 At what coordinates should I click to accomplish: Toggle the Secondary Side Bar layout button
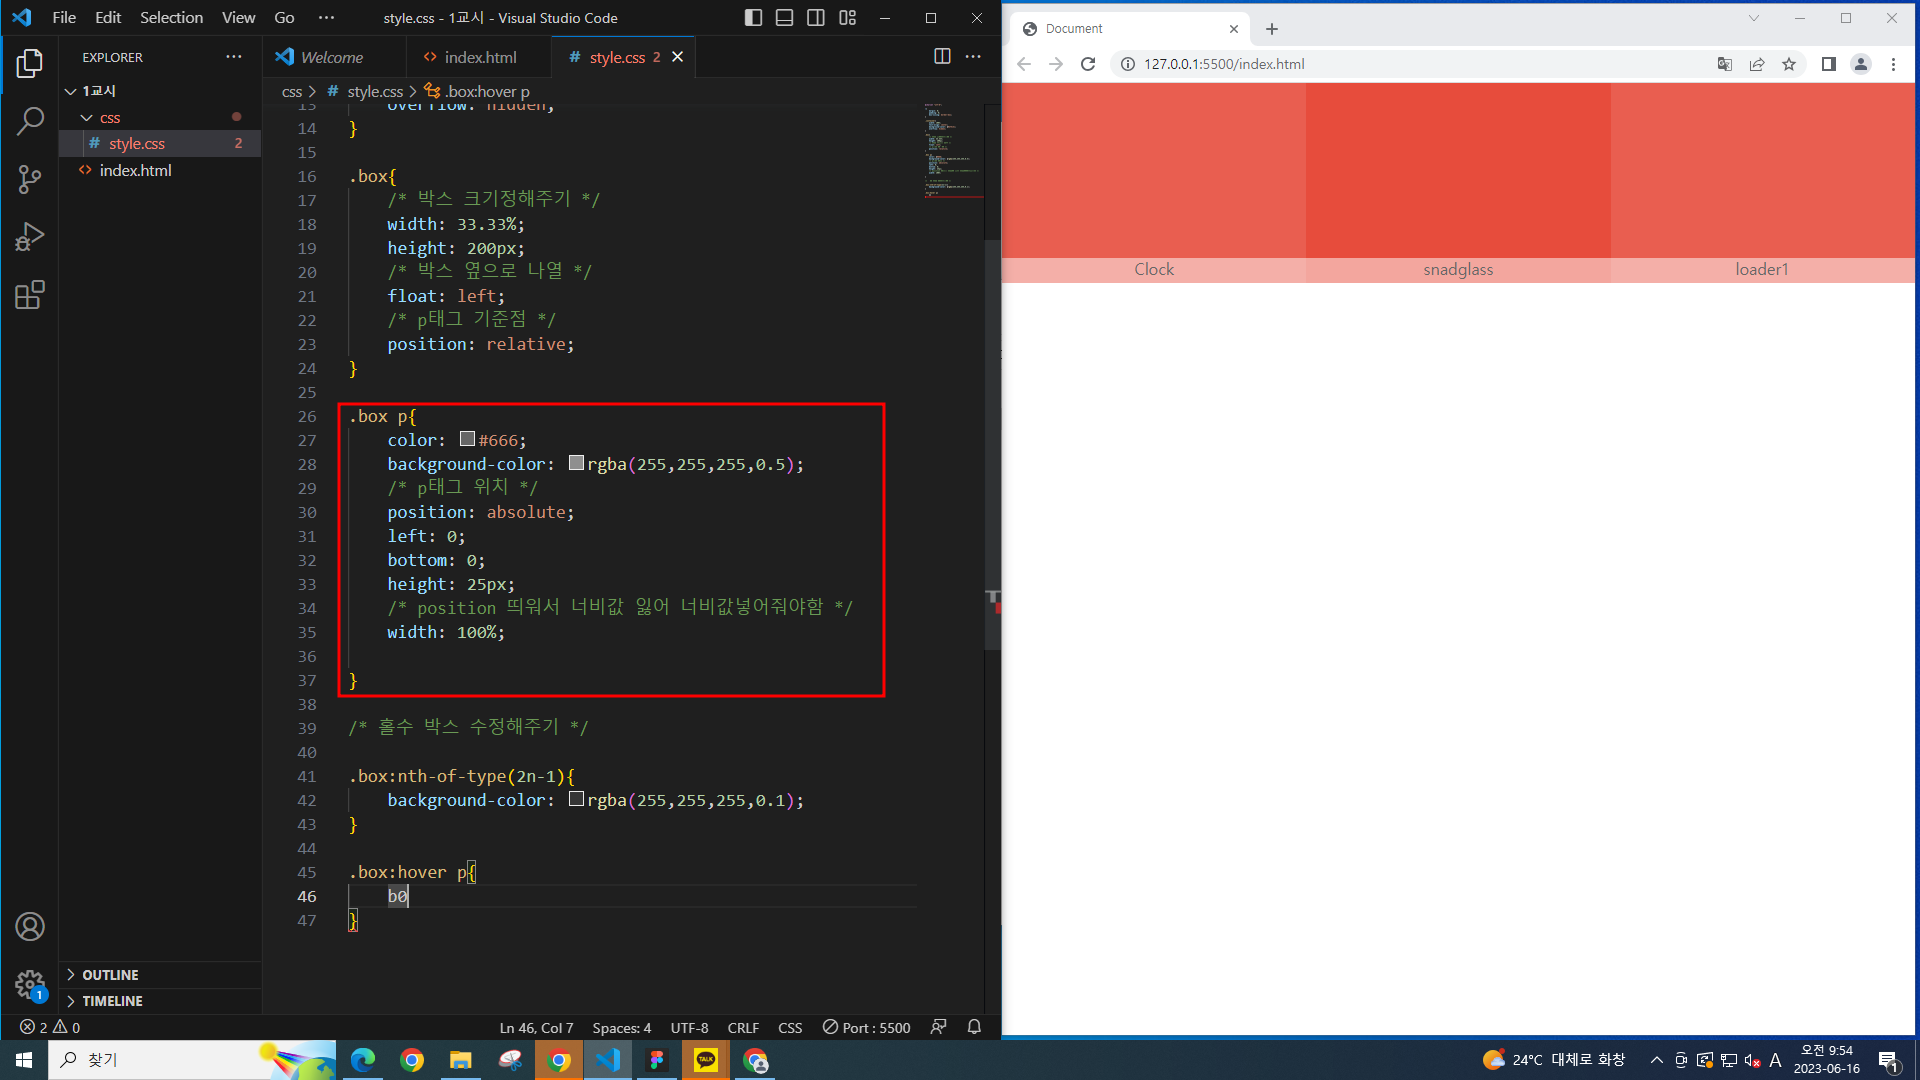[x=816, y=18]
